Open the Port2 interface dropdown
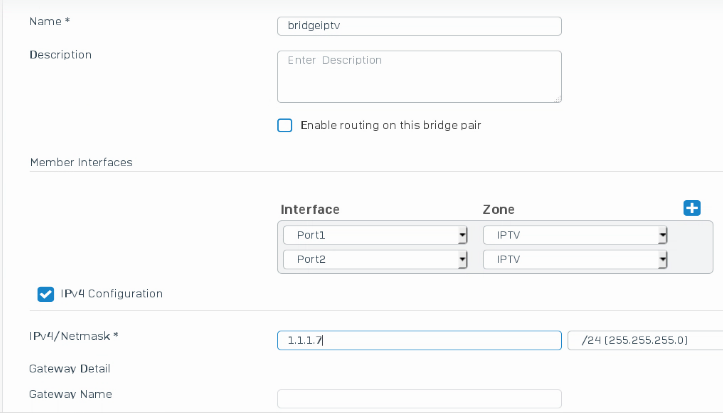The height and width of the screenshot is (413, 723). [x=375, y=259]
